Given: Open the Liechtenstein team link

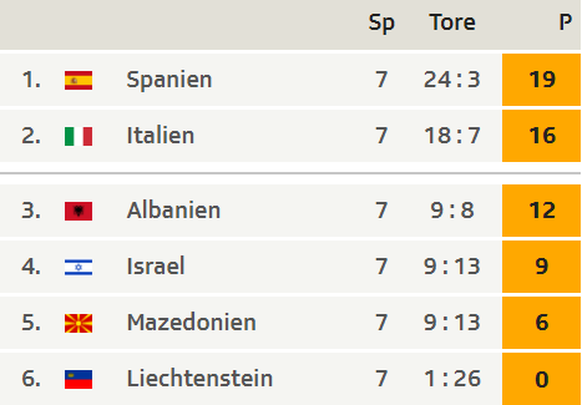Looking at the screenshot, I should pos(200,379).
